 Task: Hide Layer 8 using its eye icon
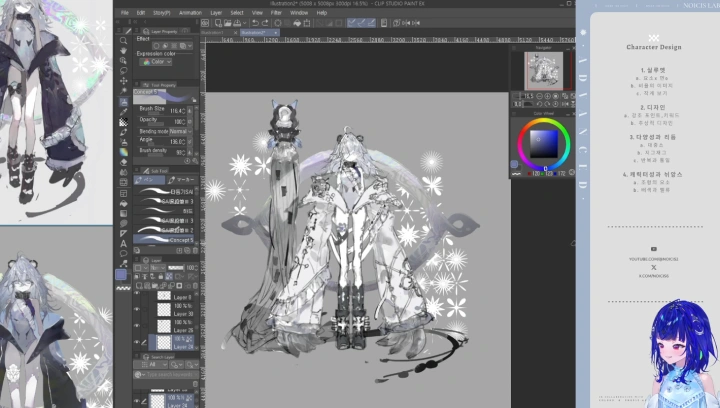pos(137,293)
